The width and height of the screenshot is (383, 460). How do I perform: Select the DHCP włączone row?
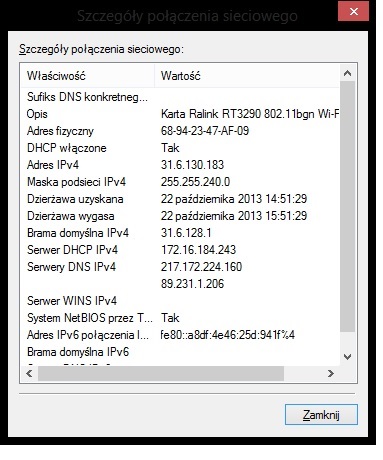point(180,148)
